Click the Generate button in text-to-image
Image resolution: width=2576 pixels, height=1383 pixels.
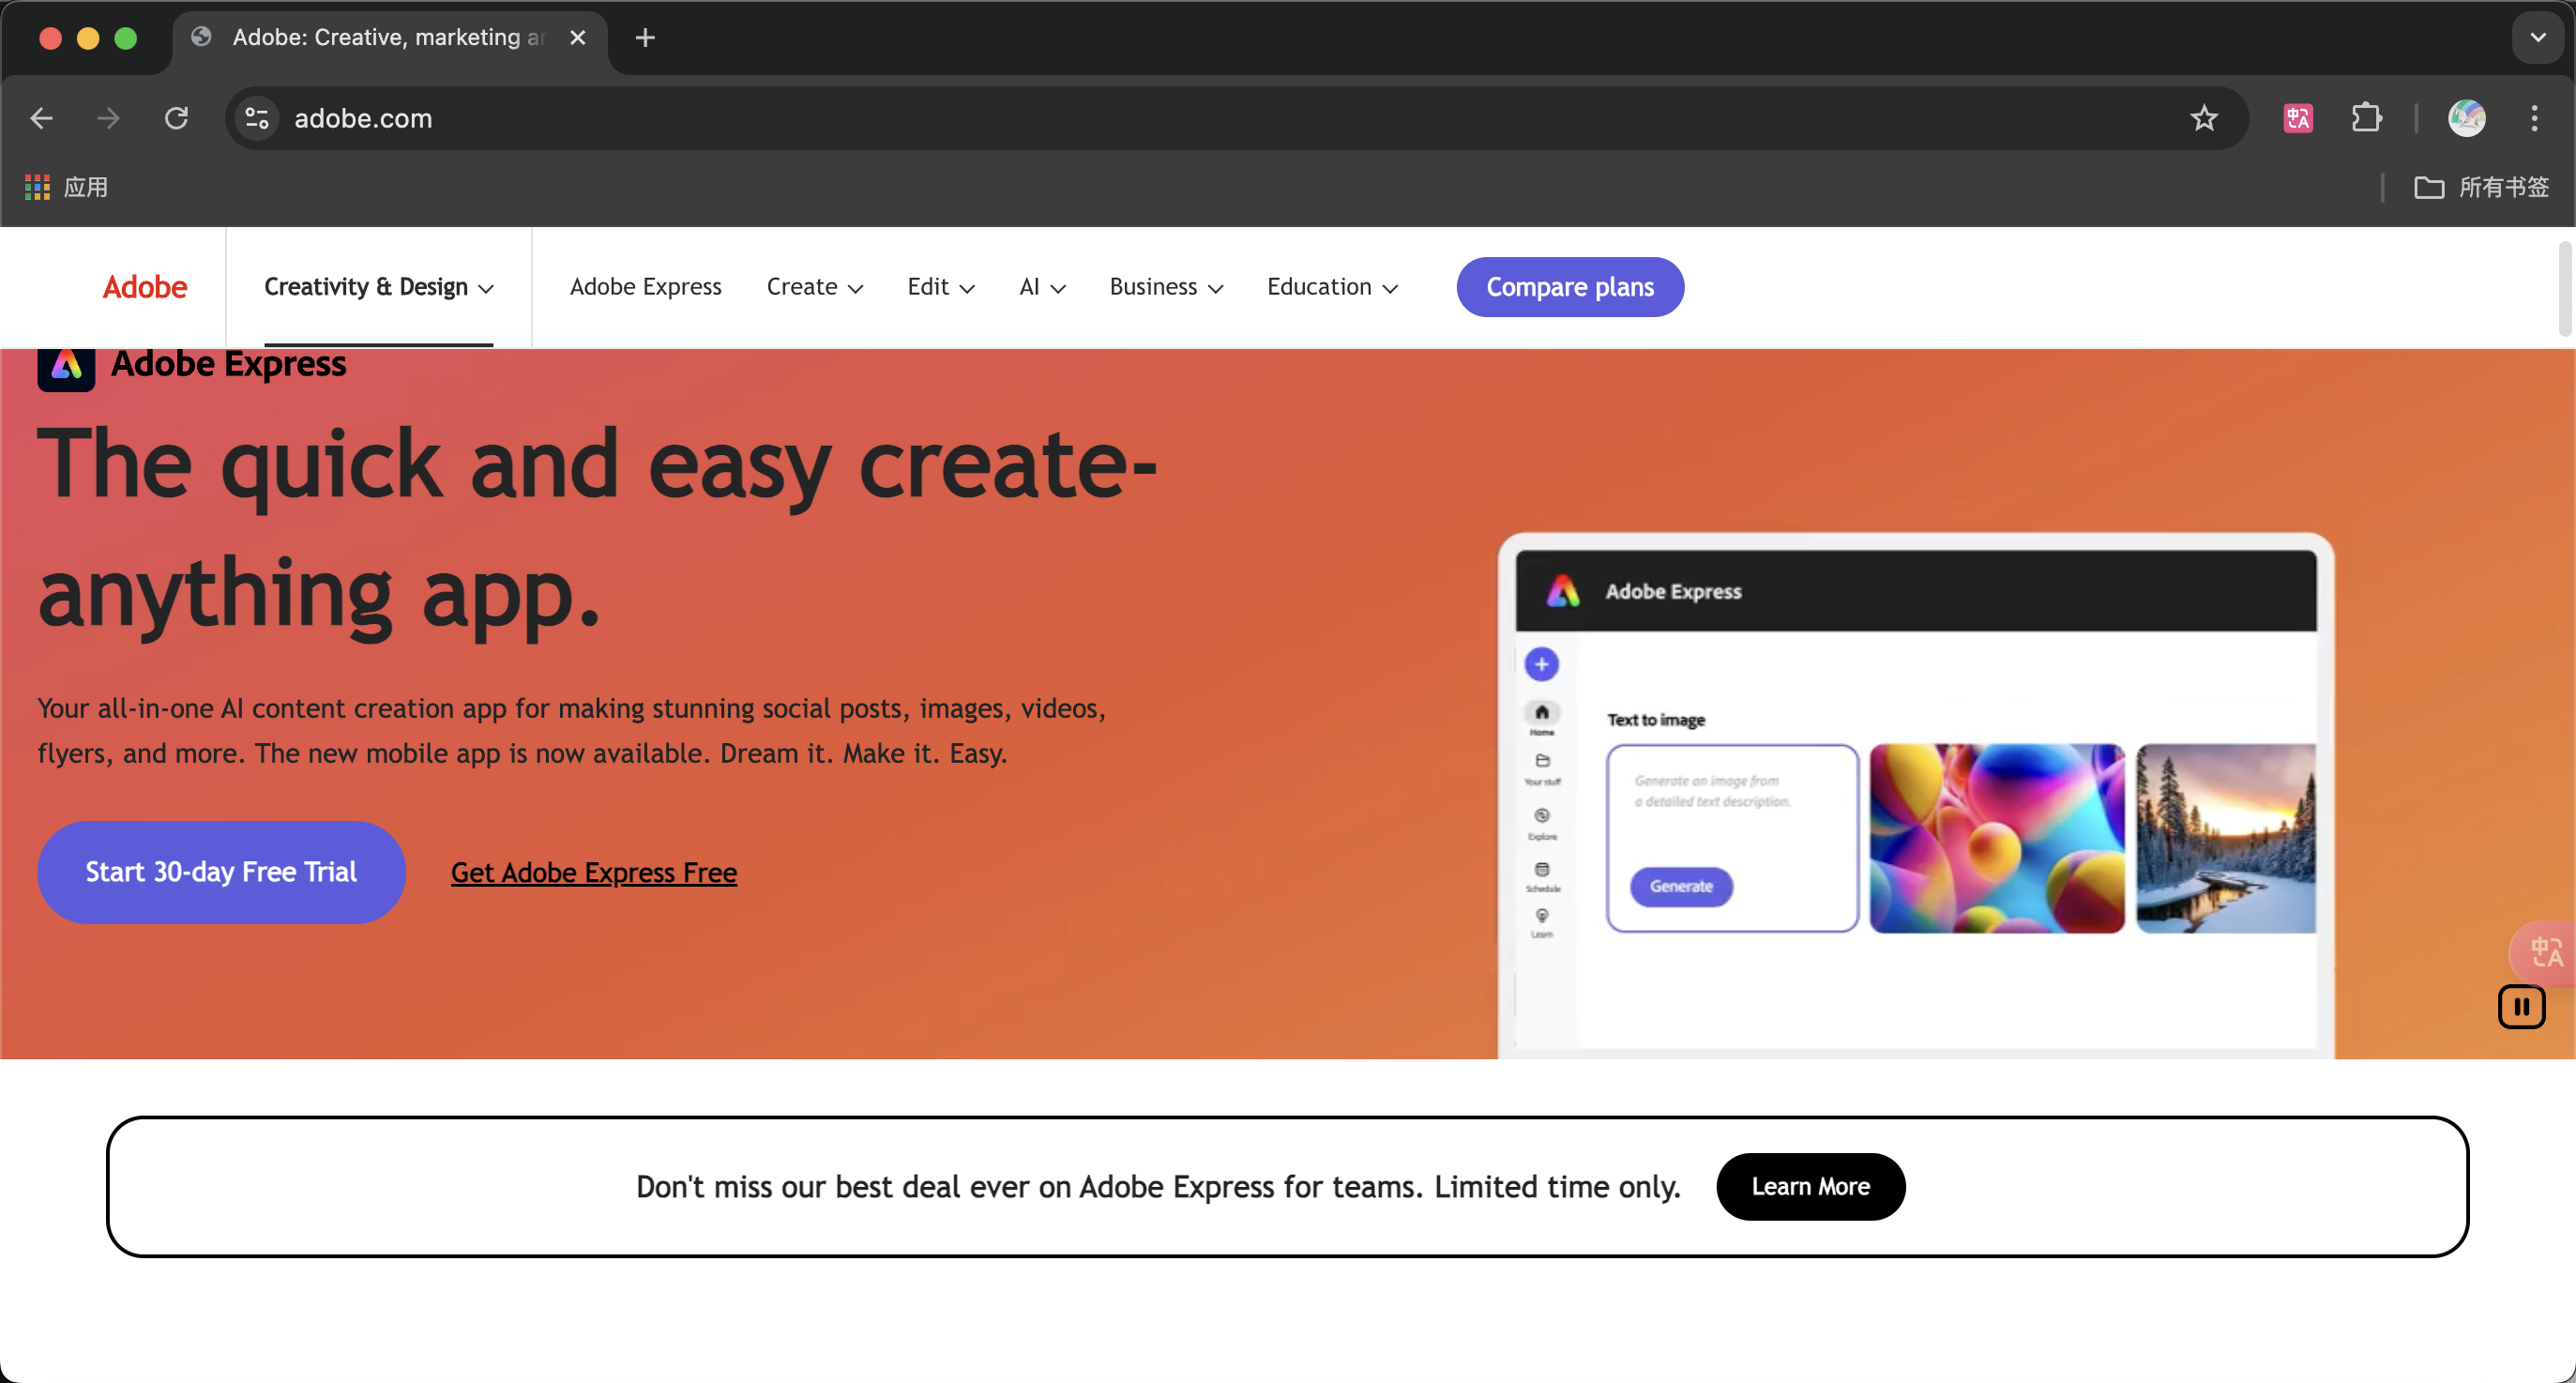1680,886
